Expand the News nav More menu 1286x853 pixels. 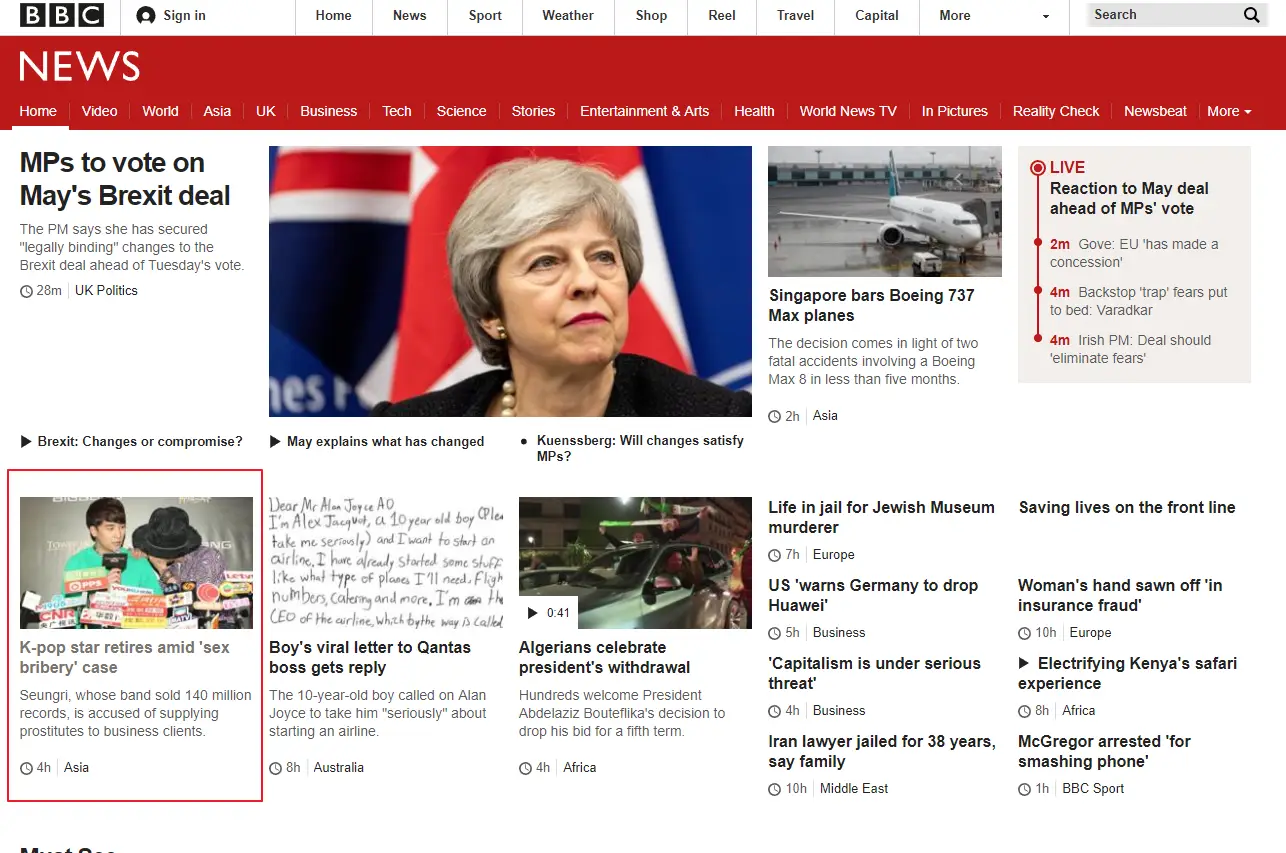pos(1229,111)
